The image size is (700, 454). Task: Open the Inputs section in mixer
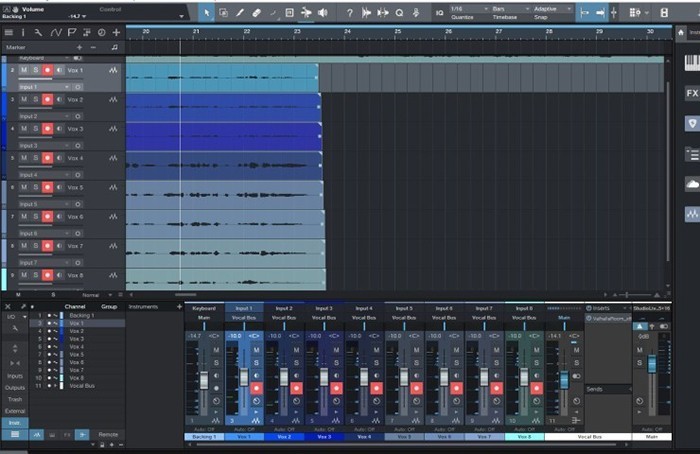click(15, 376)
